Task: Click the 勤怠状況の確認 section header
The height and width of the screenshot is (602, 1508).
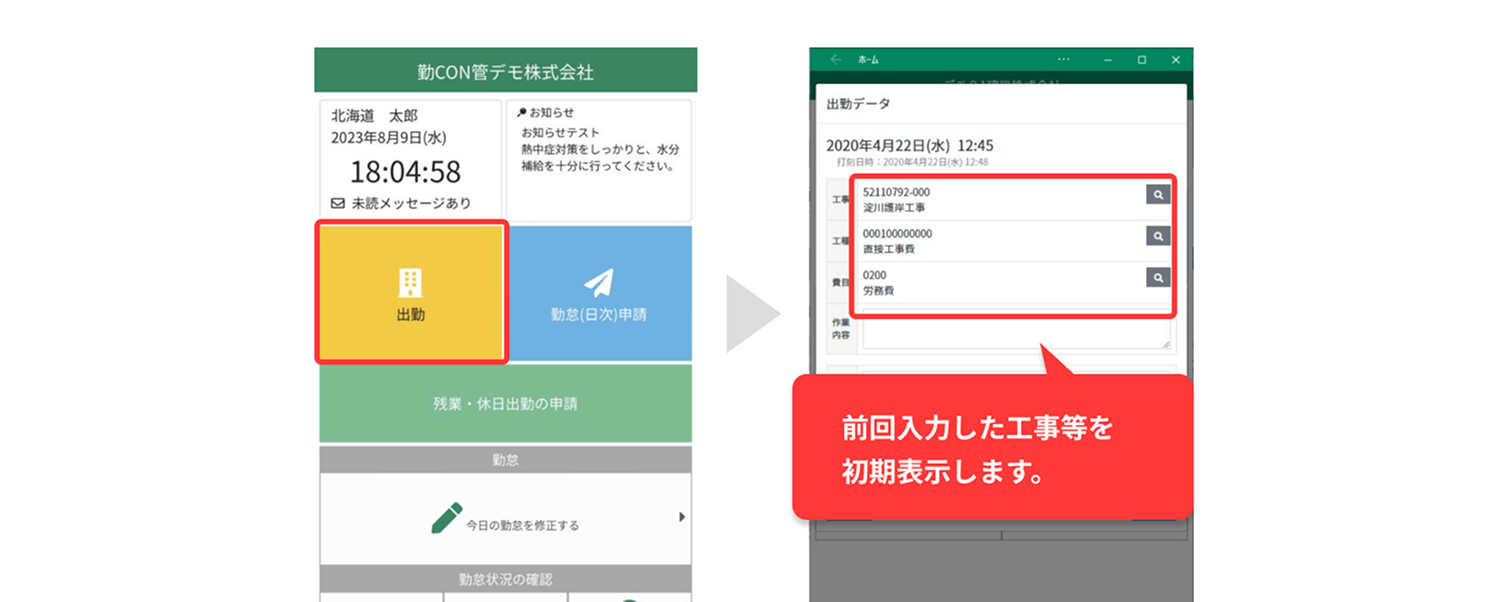Action: coord(505,578)
